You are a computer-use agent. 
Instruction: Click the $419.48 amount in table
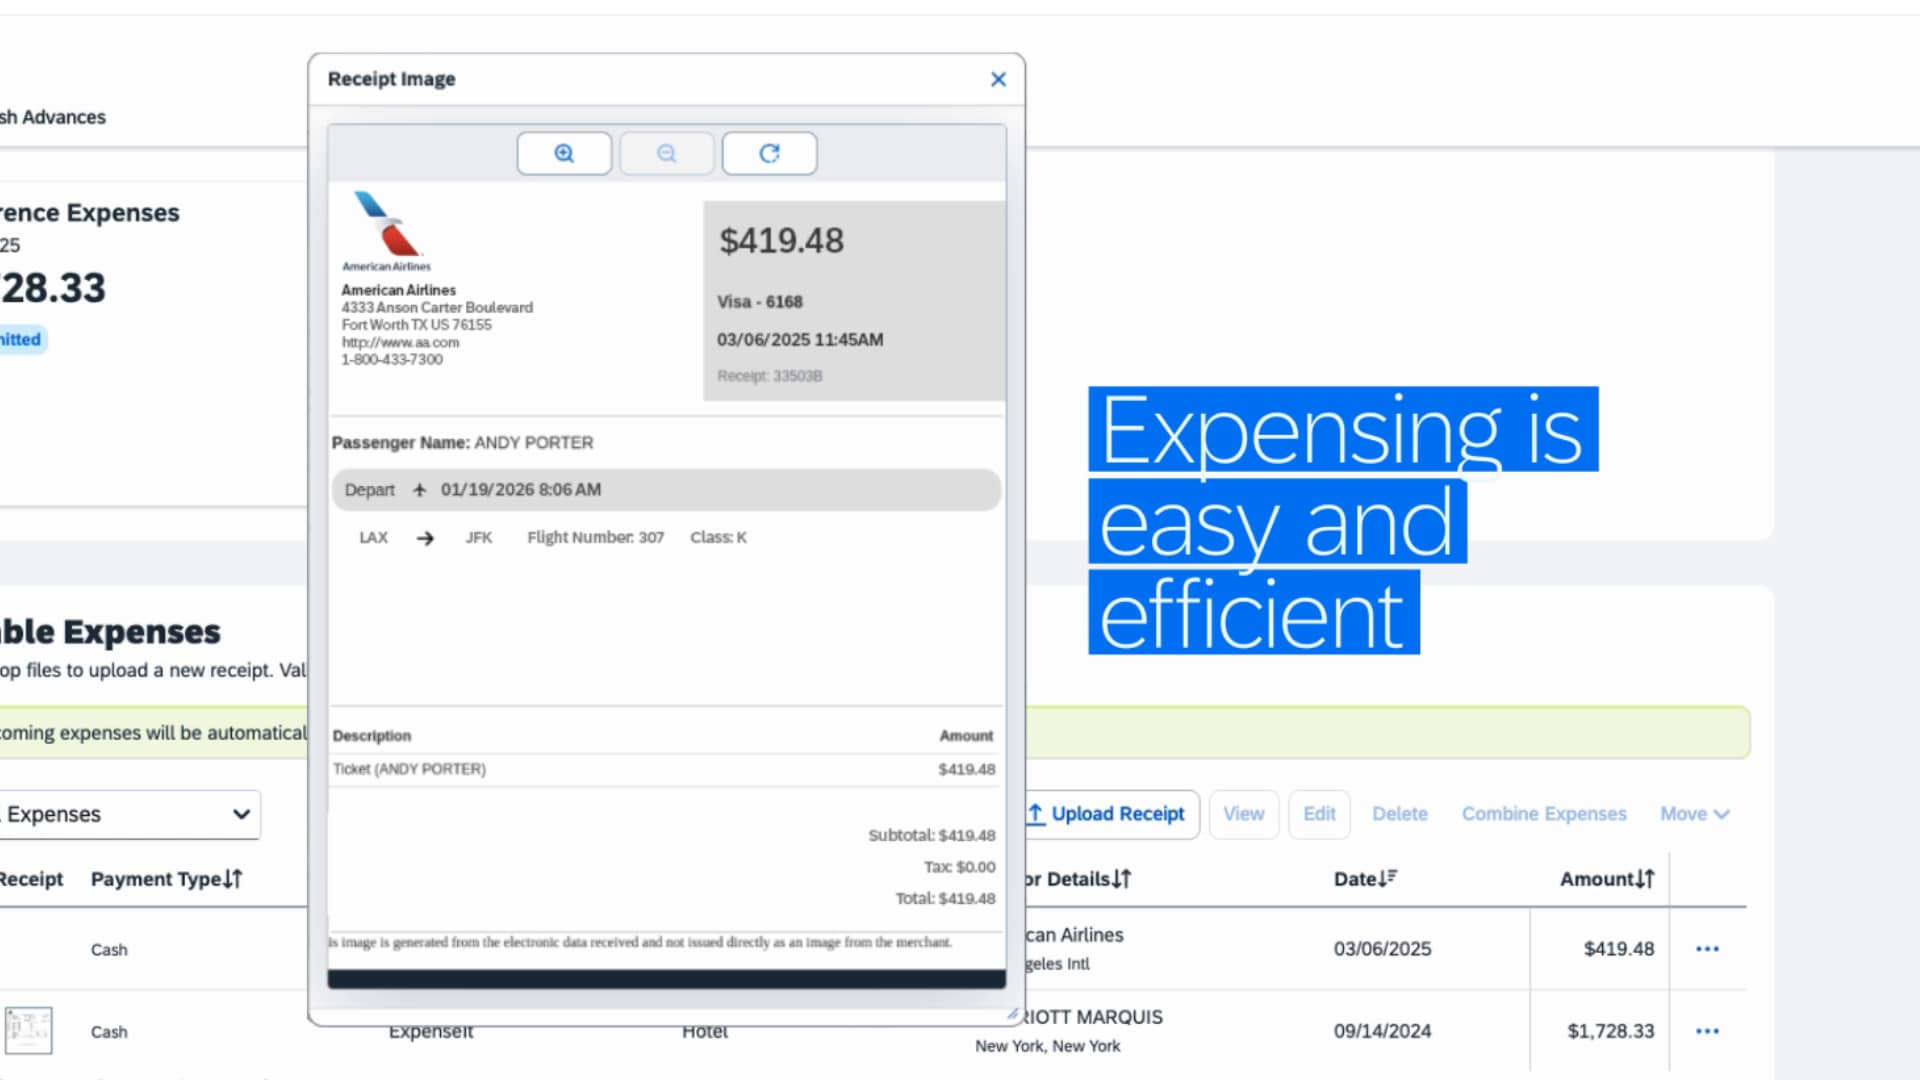[x=1618, y=949]
